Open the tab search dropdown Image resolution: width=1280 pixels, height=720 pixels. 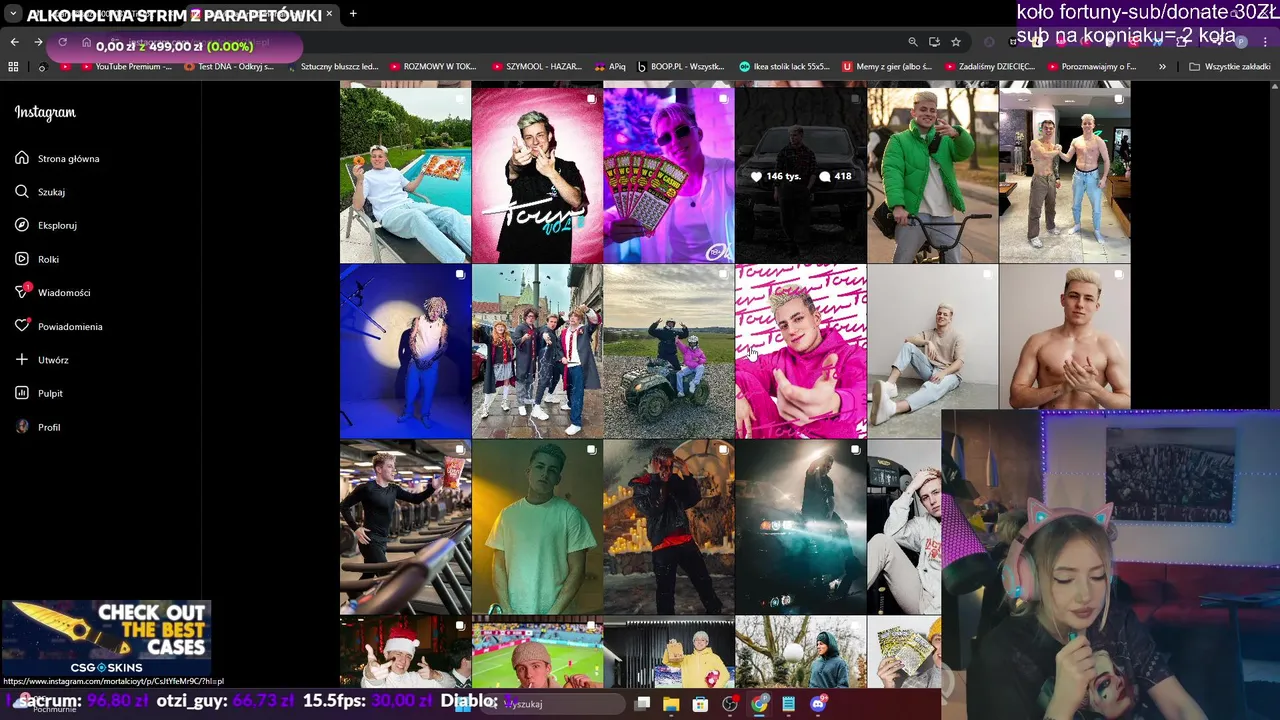tap(13, 14)
